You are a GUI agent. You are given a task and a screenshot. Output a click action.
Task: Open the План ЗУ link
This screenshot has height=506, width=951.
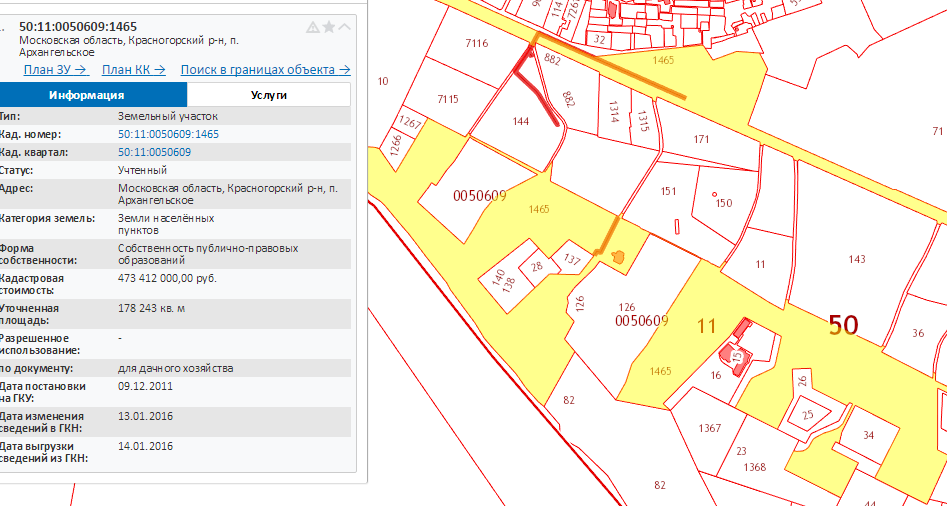pos(56,70)
